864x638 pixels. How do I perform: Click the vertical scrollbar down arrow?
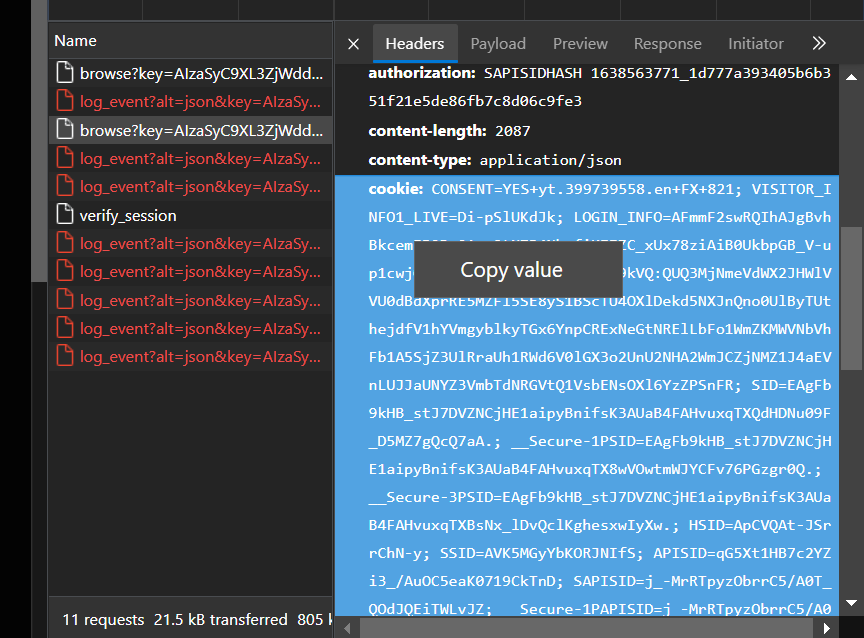click(853, 603)
